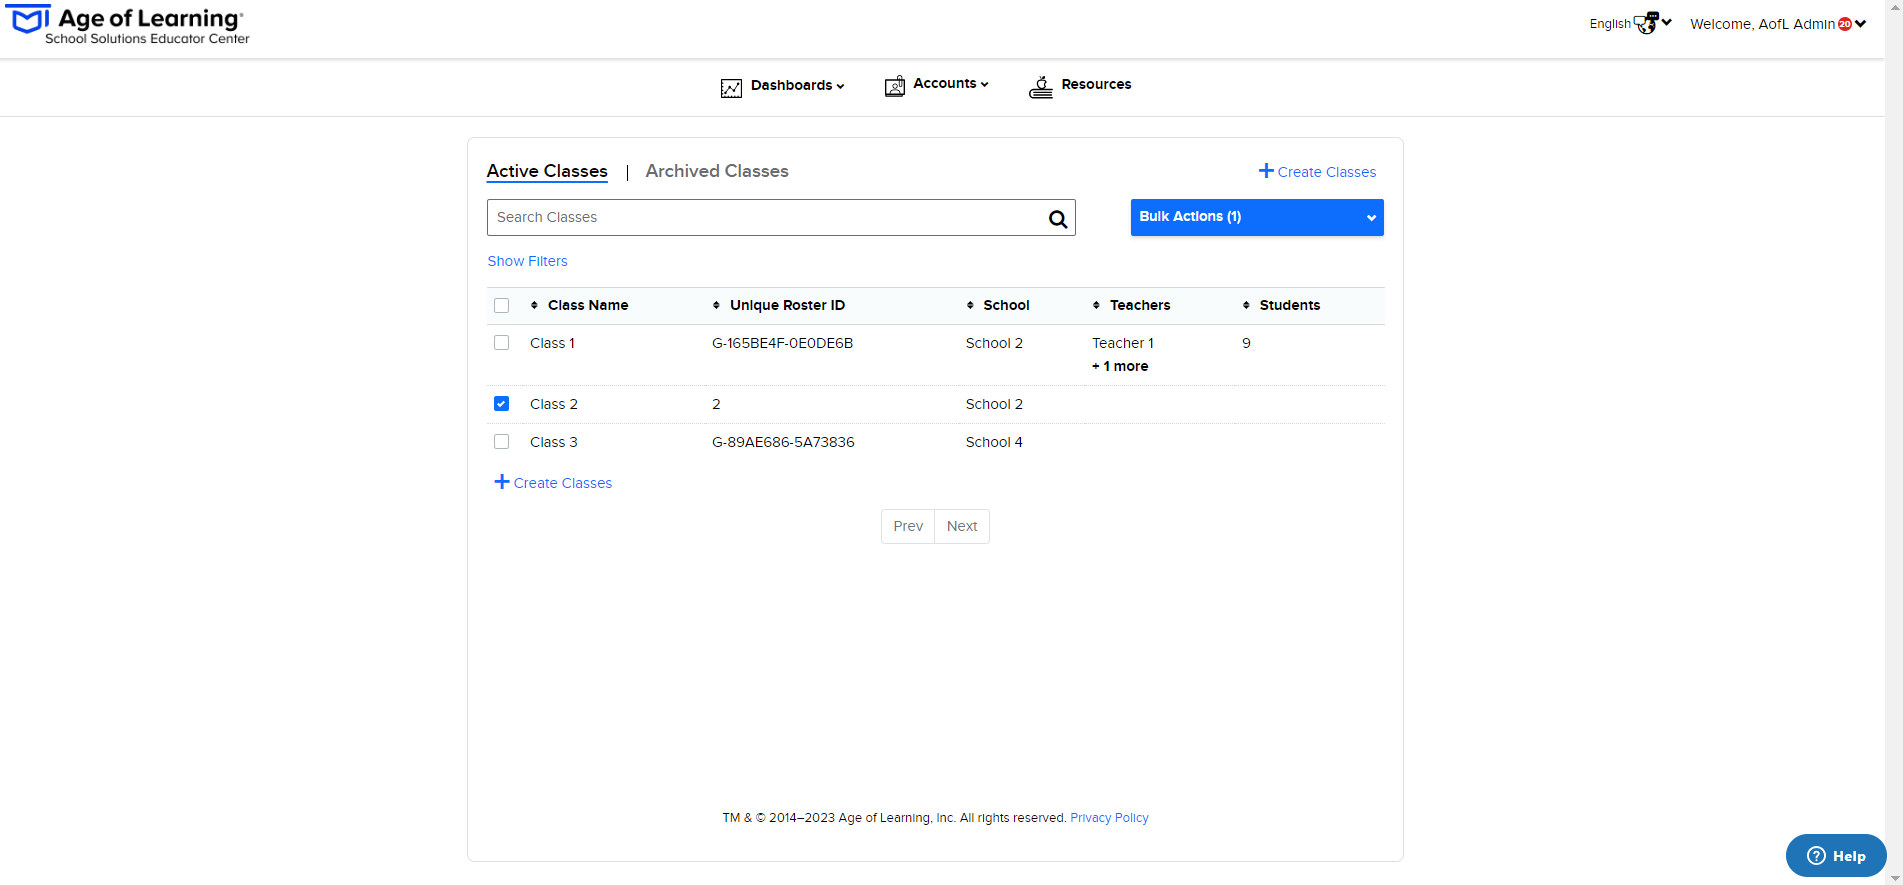This screenshot has width=1903, height=885.
Task: Click Create Classes link below table
Action: click(x=553, y=483)
